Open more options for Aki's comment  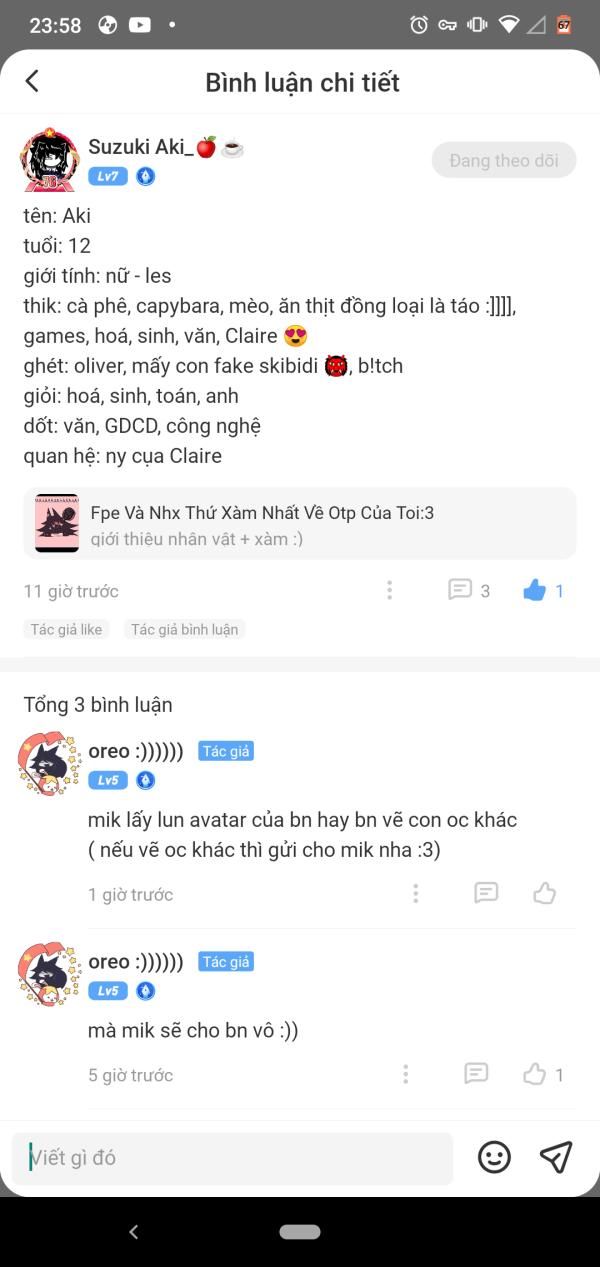(389, 591)
